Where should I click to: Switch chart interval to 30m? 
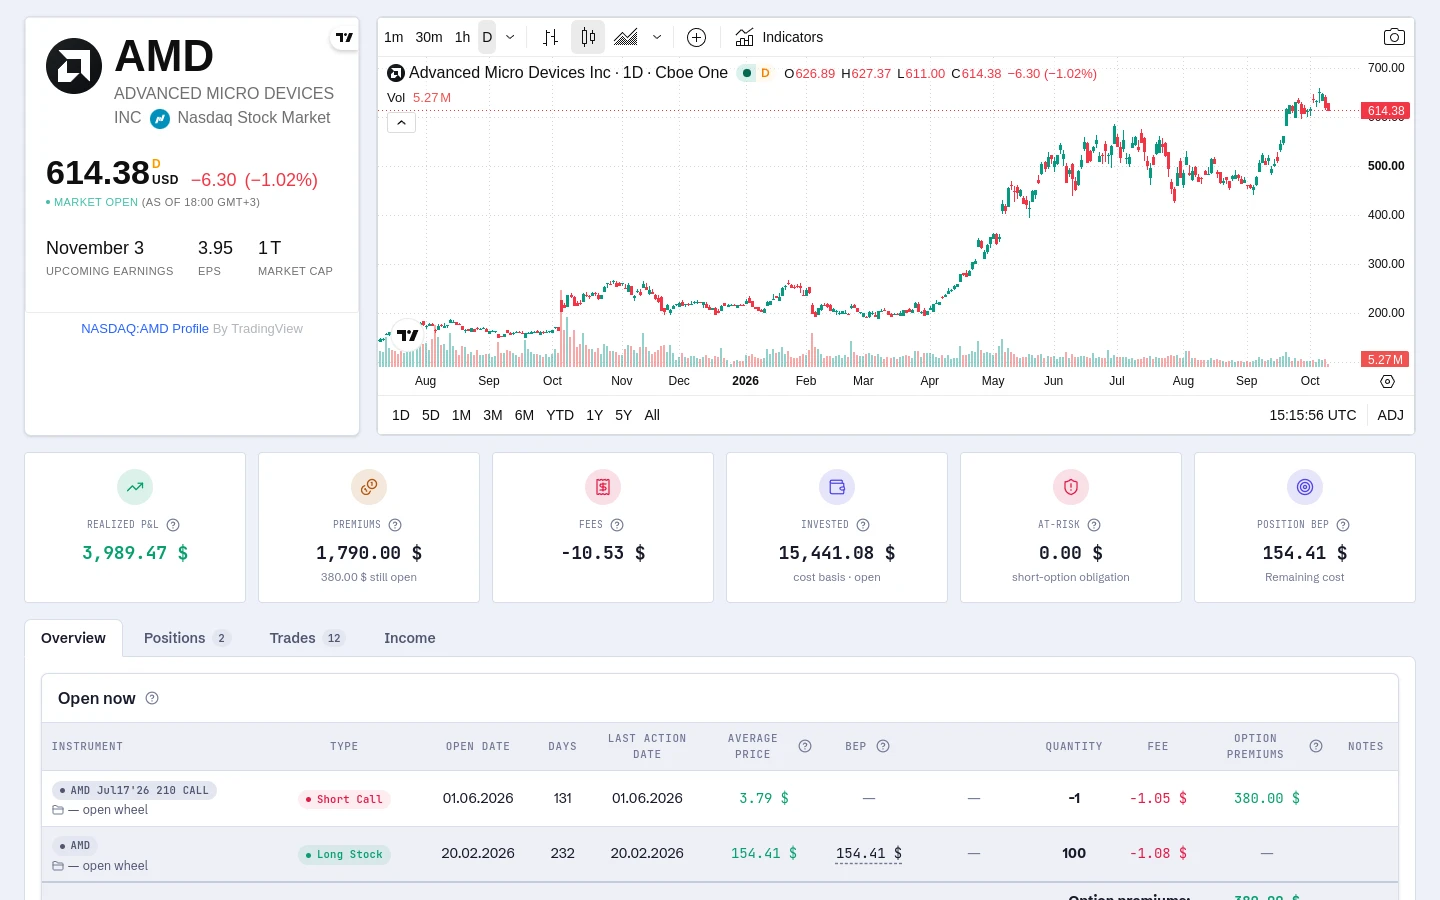(429, 37)
